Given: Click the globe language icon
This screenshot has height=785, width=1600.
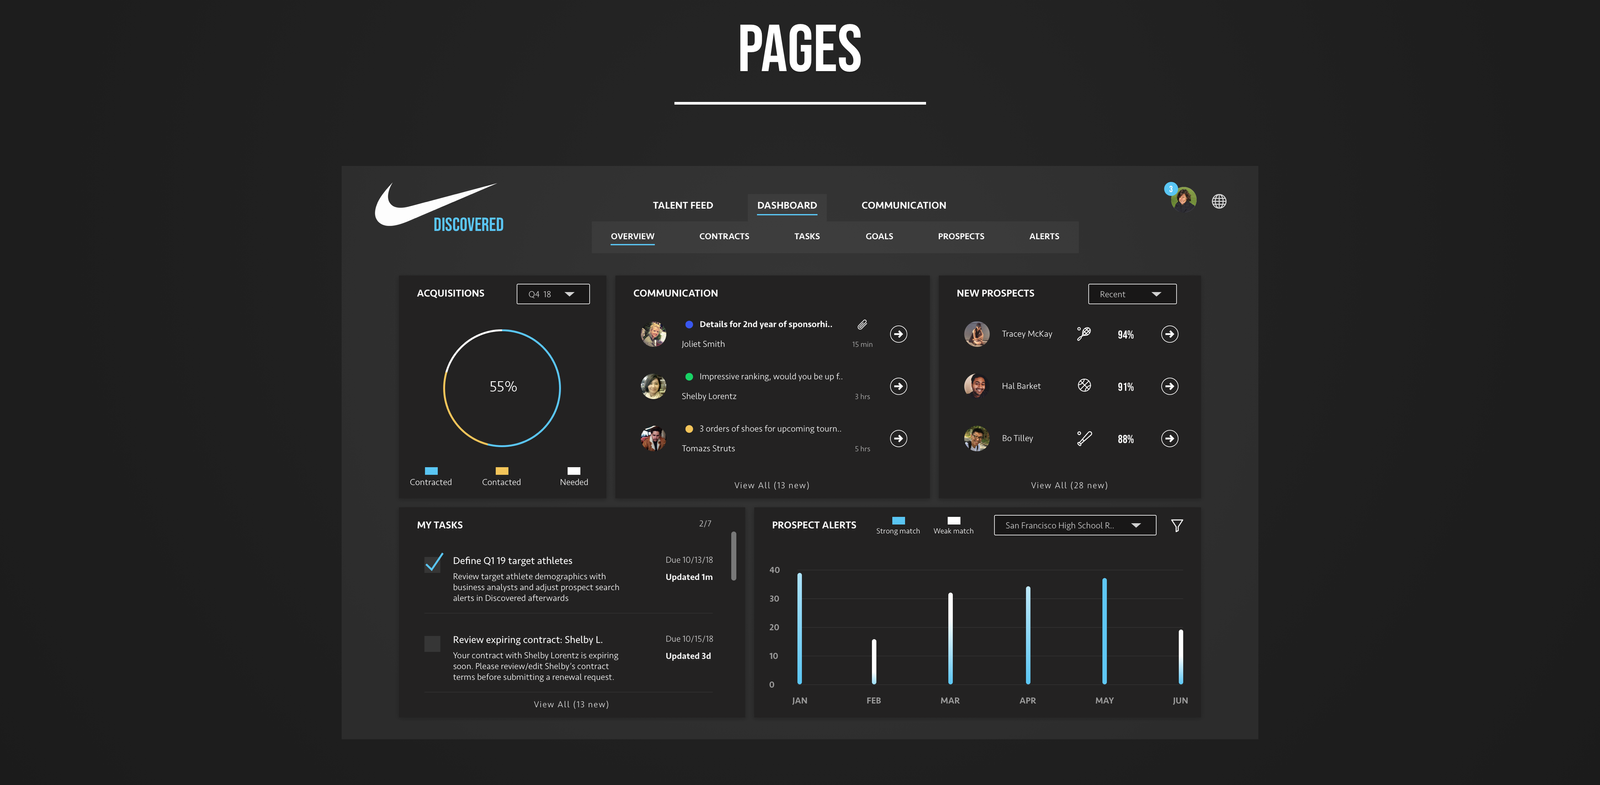Looking at the screenshot, I should [1219, 201].
